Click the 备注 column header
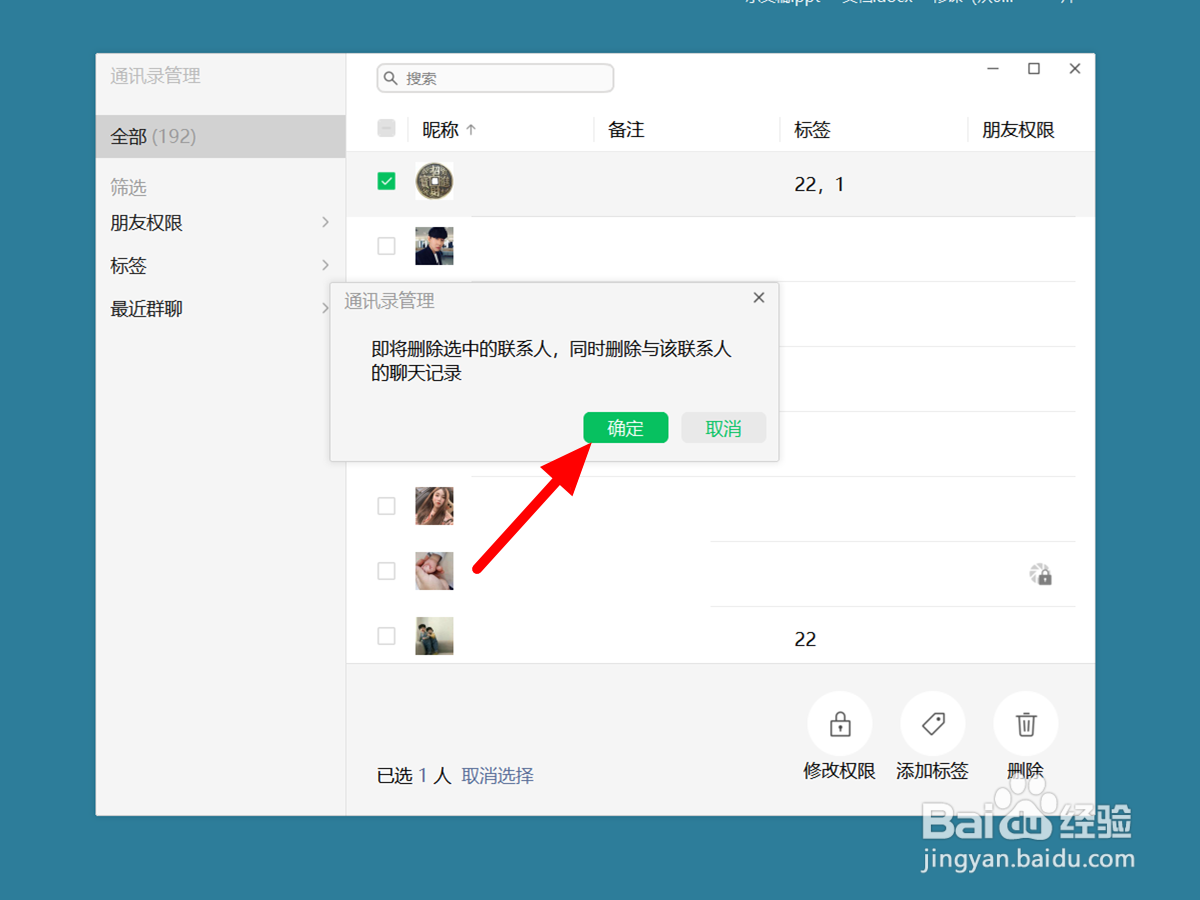The height and width of the screenshot is (900, 1200). (625, 129)
